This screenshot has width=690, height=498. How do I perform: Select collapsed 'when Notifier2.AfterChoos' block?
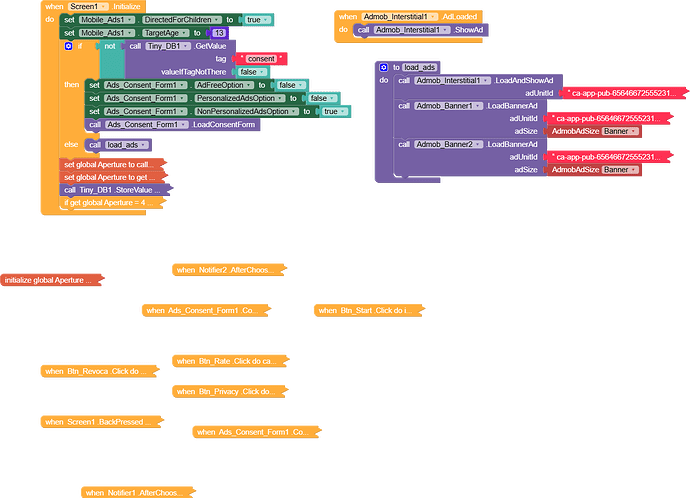[229, 270]
